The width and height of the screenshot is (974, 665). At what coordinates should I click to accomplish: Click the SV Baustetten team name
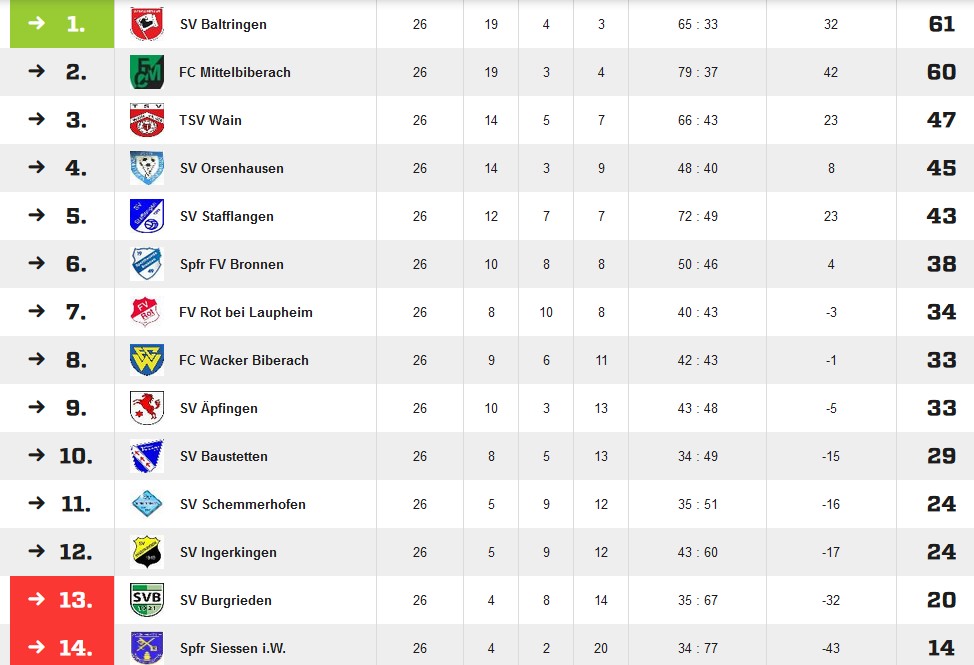coord(224,456)
